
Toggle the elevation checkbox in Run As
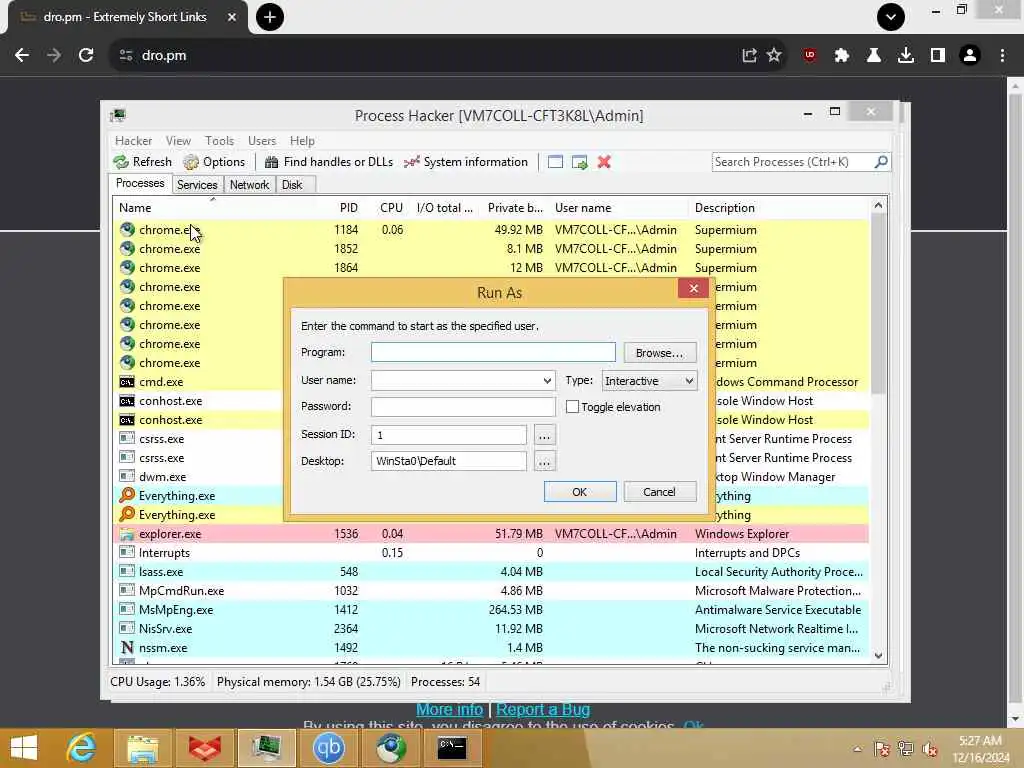pyautogui.click(x=572, y=407)
